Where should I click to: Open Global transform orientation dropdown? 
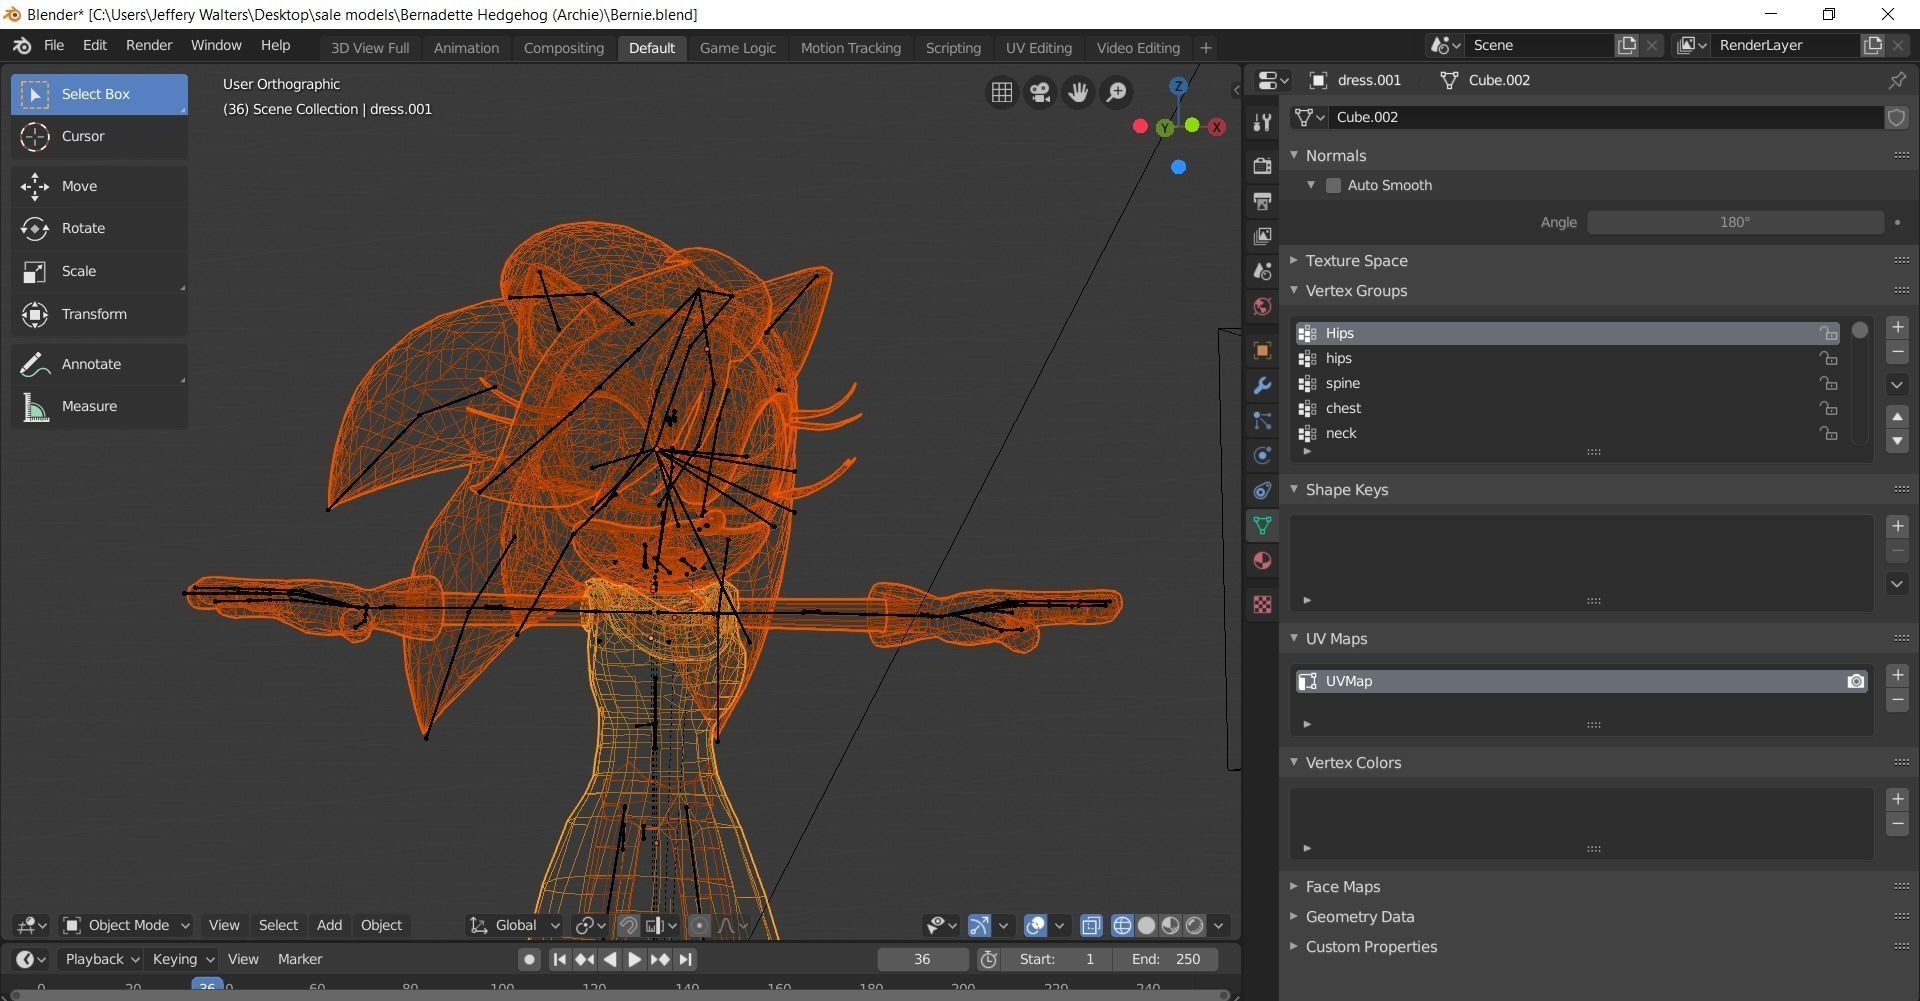[x=514, y=926]
